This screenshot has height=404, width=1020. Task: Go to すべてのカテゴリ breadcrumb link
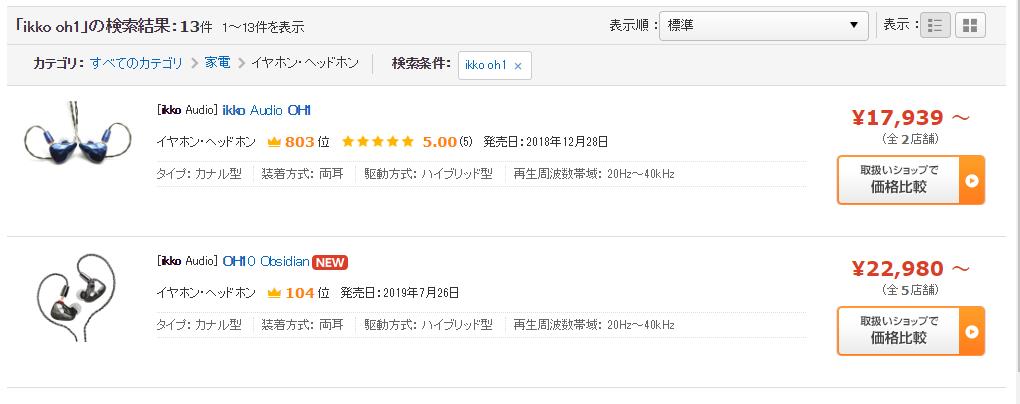click(136, 63)
